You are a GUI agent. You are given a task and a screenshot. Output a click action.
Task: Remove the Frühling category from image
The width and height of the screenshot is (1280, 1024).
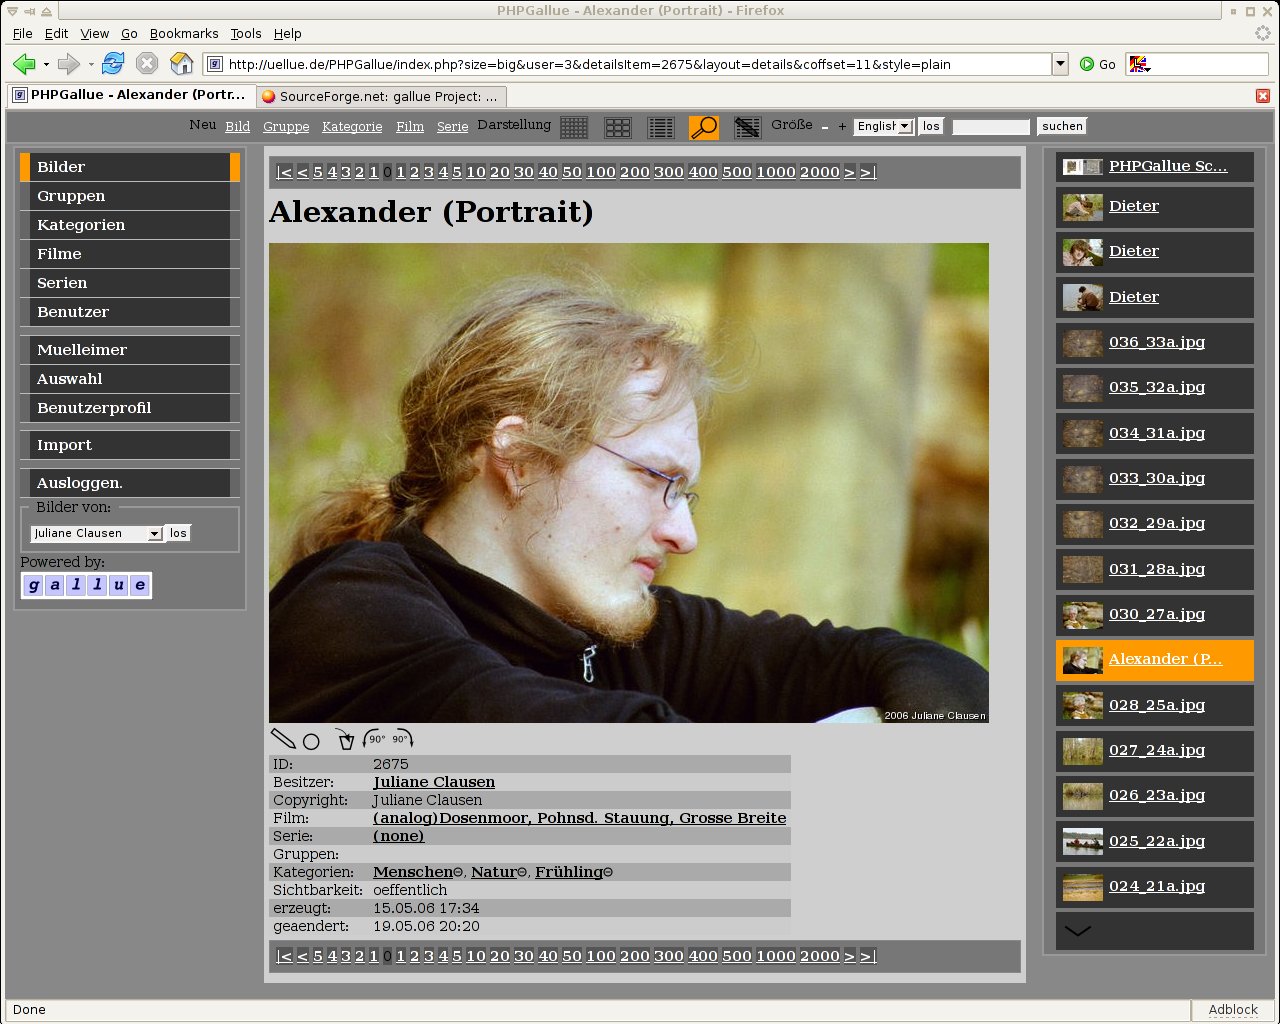coord(608,873)
